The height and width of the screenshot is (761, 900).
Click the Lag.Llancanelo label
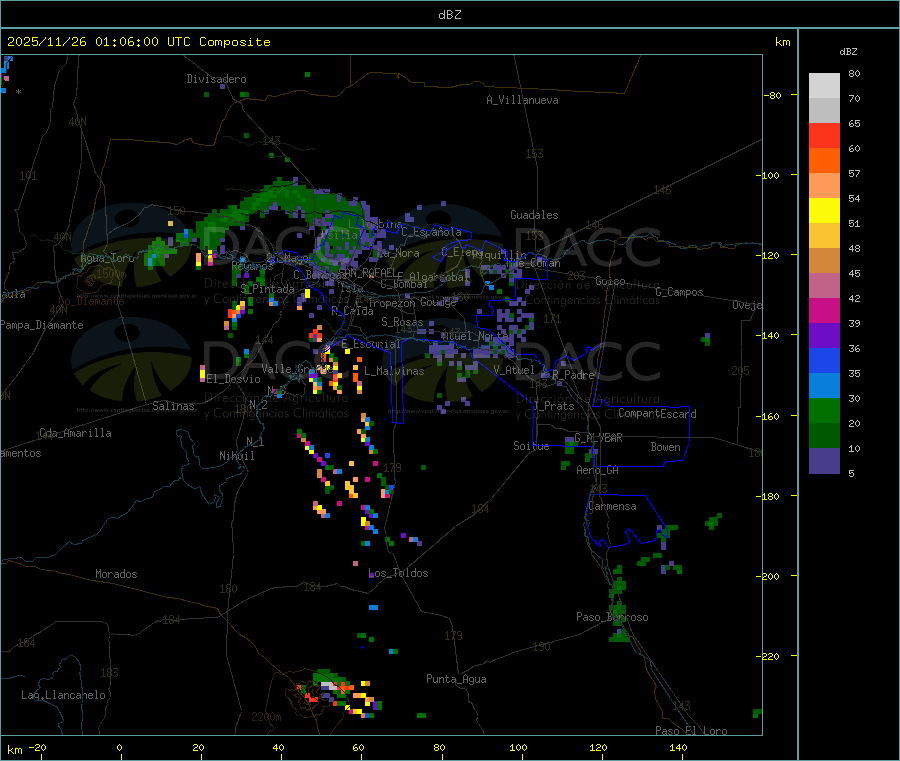(x=64, y=695)
